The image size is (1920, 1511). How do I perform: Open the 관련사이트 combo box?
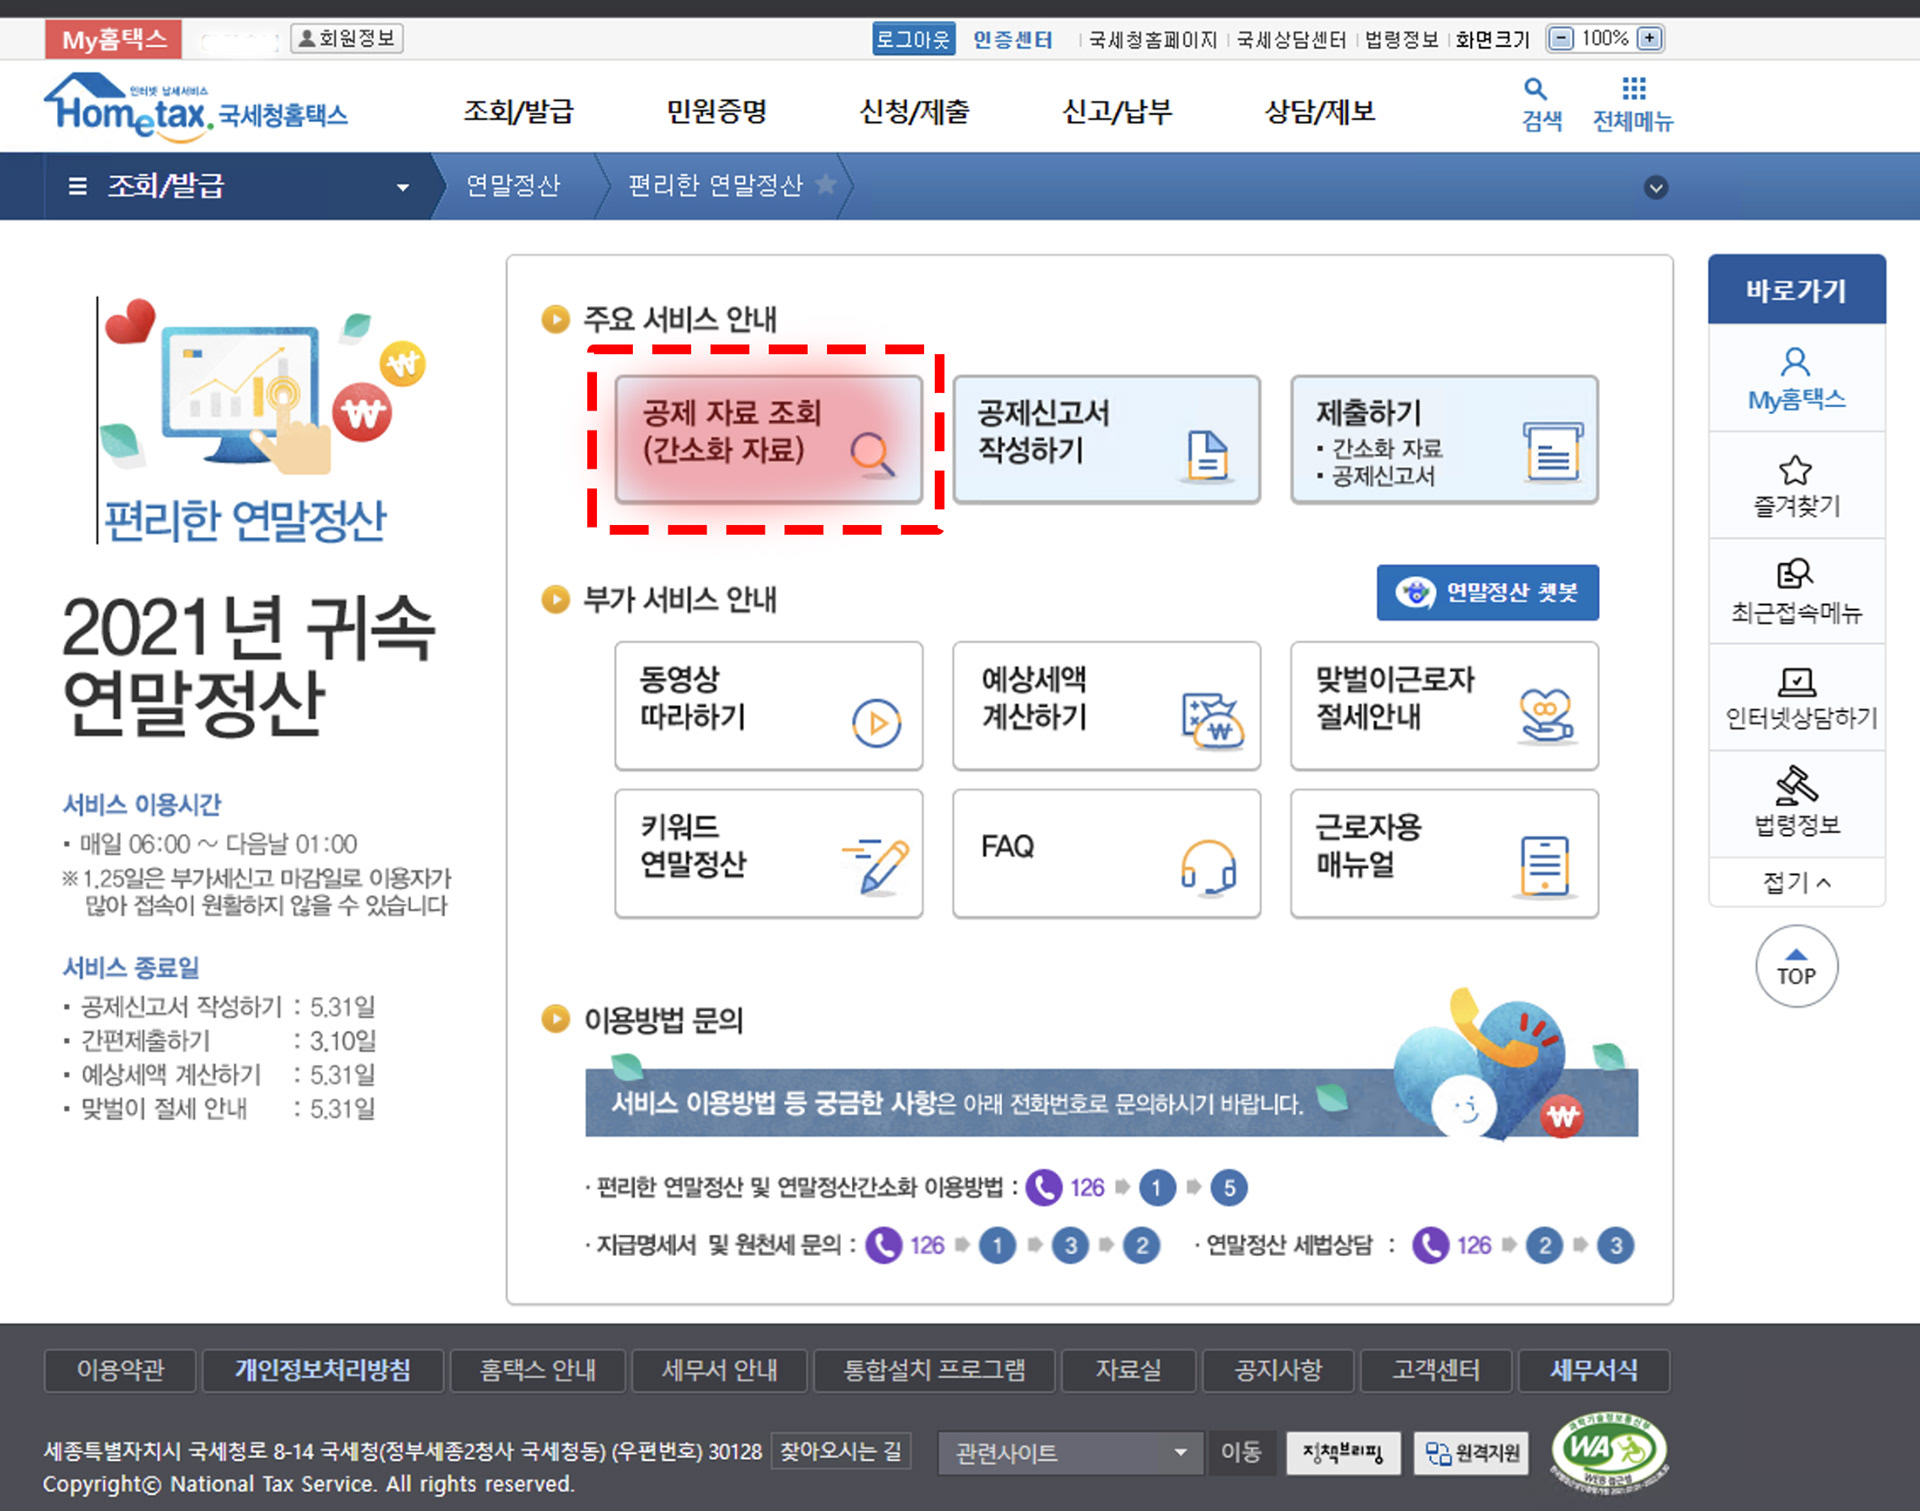[1069, 1452]
